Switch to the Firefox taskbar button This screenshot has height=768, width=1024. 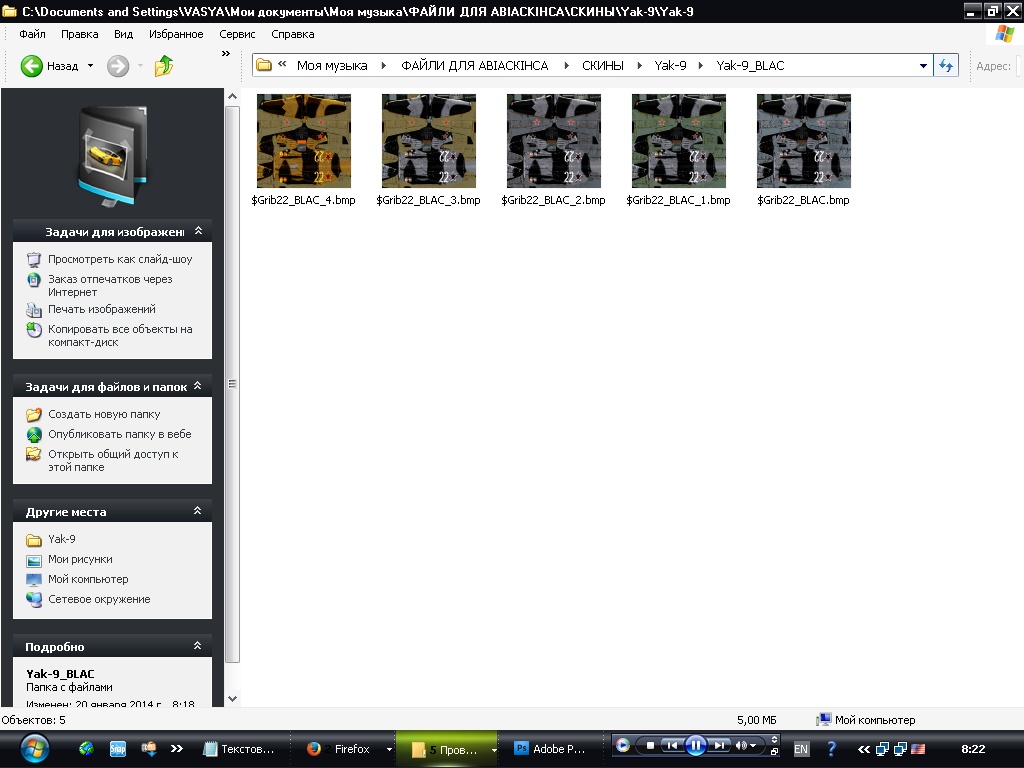coord(343,749)
